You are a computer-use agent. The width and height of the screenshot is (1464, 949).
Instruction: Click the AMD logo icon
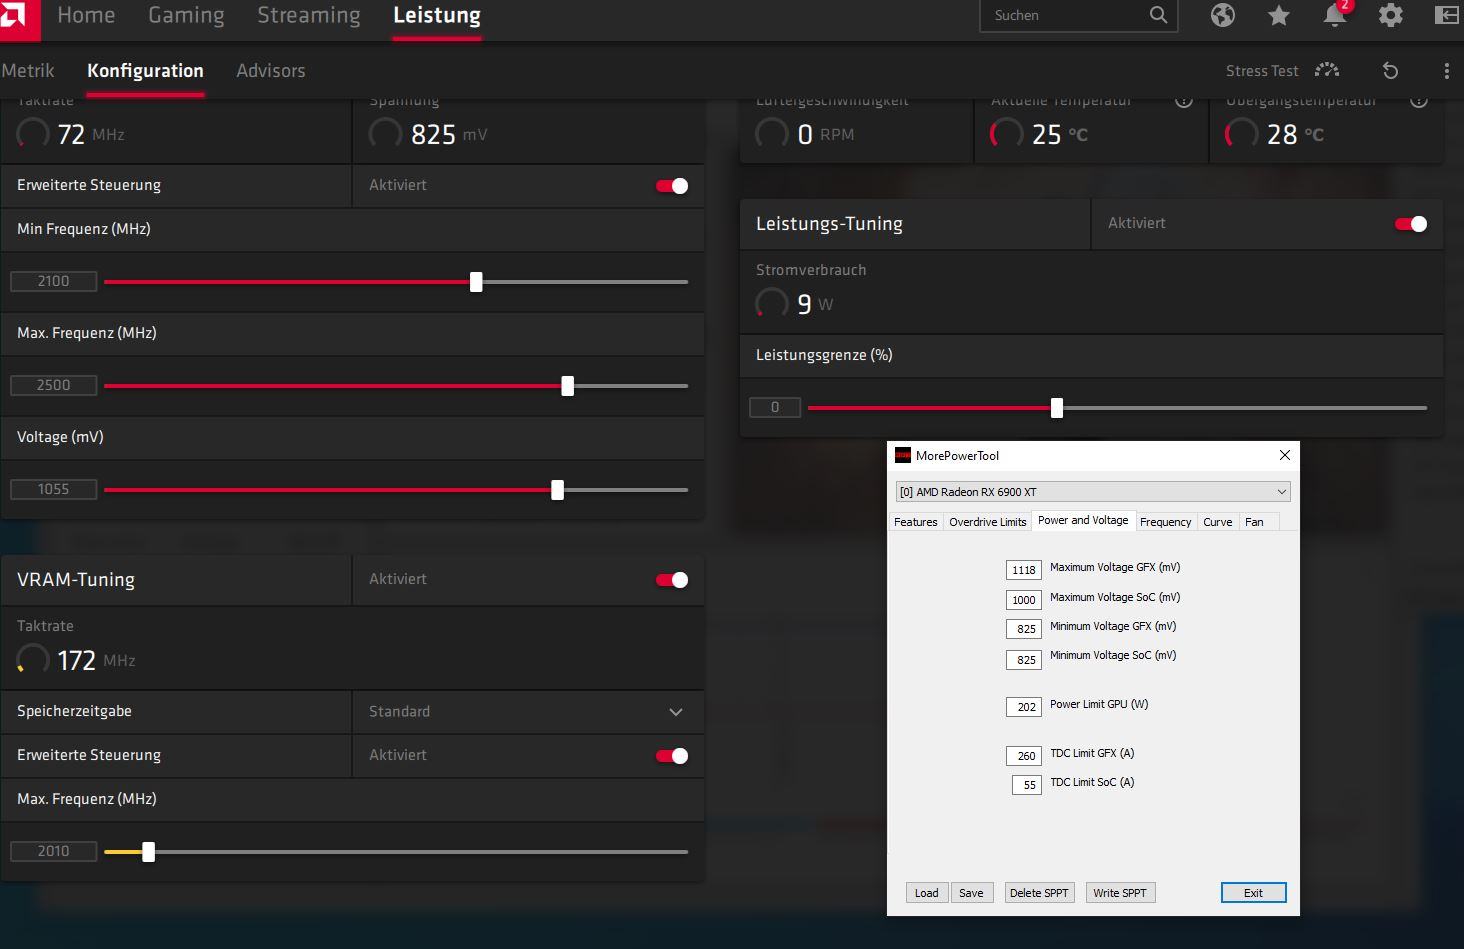point(17,16)
